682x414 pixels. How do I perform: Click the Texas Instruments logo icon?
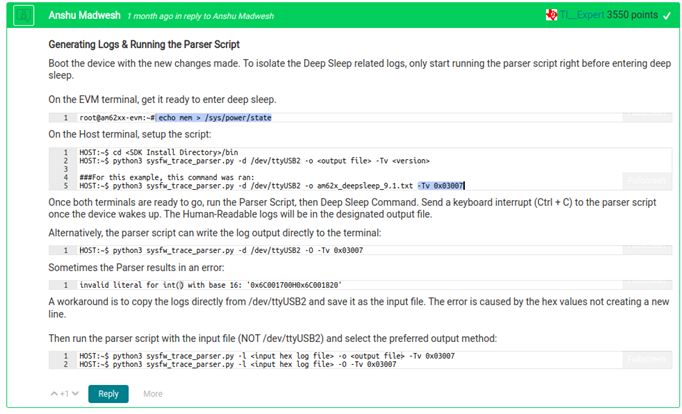pyautogui.click(x=552, y=15)
